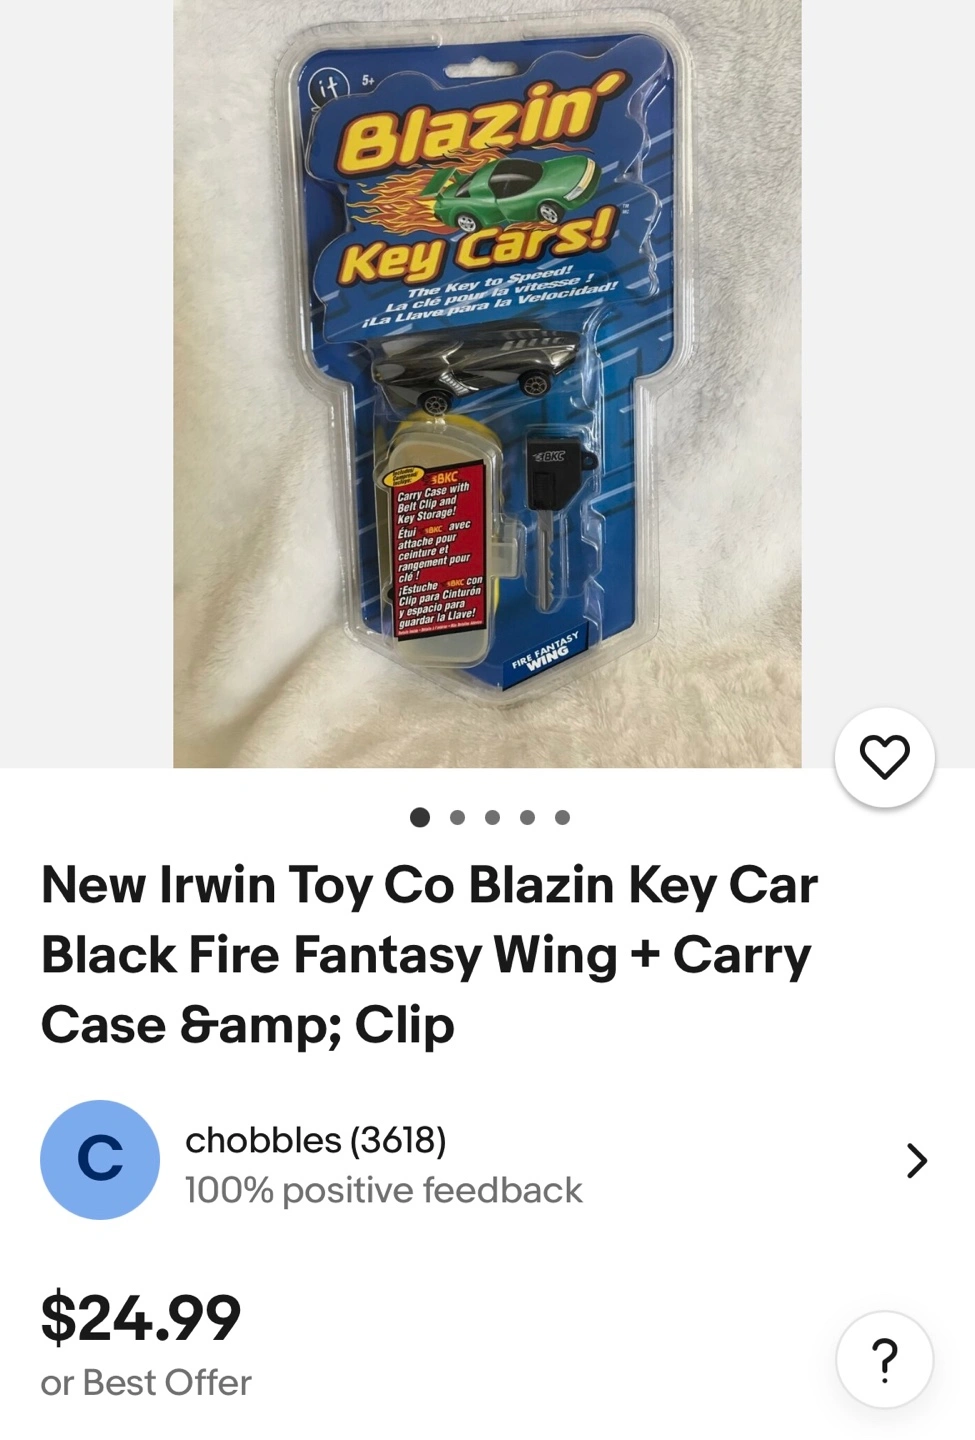View the 100% positive feedback rating
This screenshot has width=975, height=1440.
(383, 1190)
